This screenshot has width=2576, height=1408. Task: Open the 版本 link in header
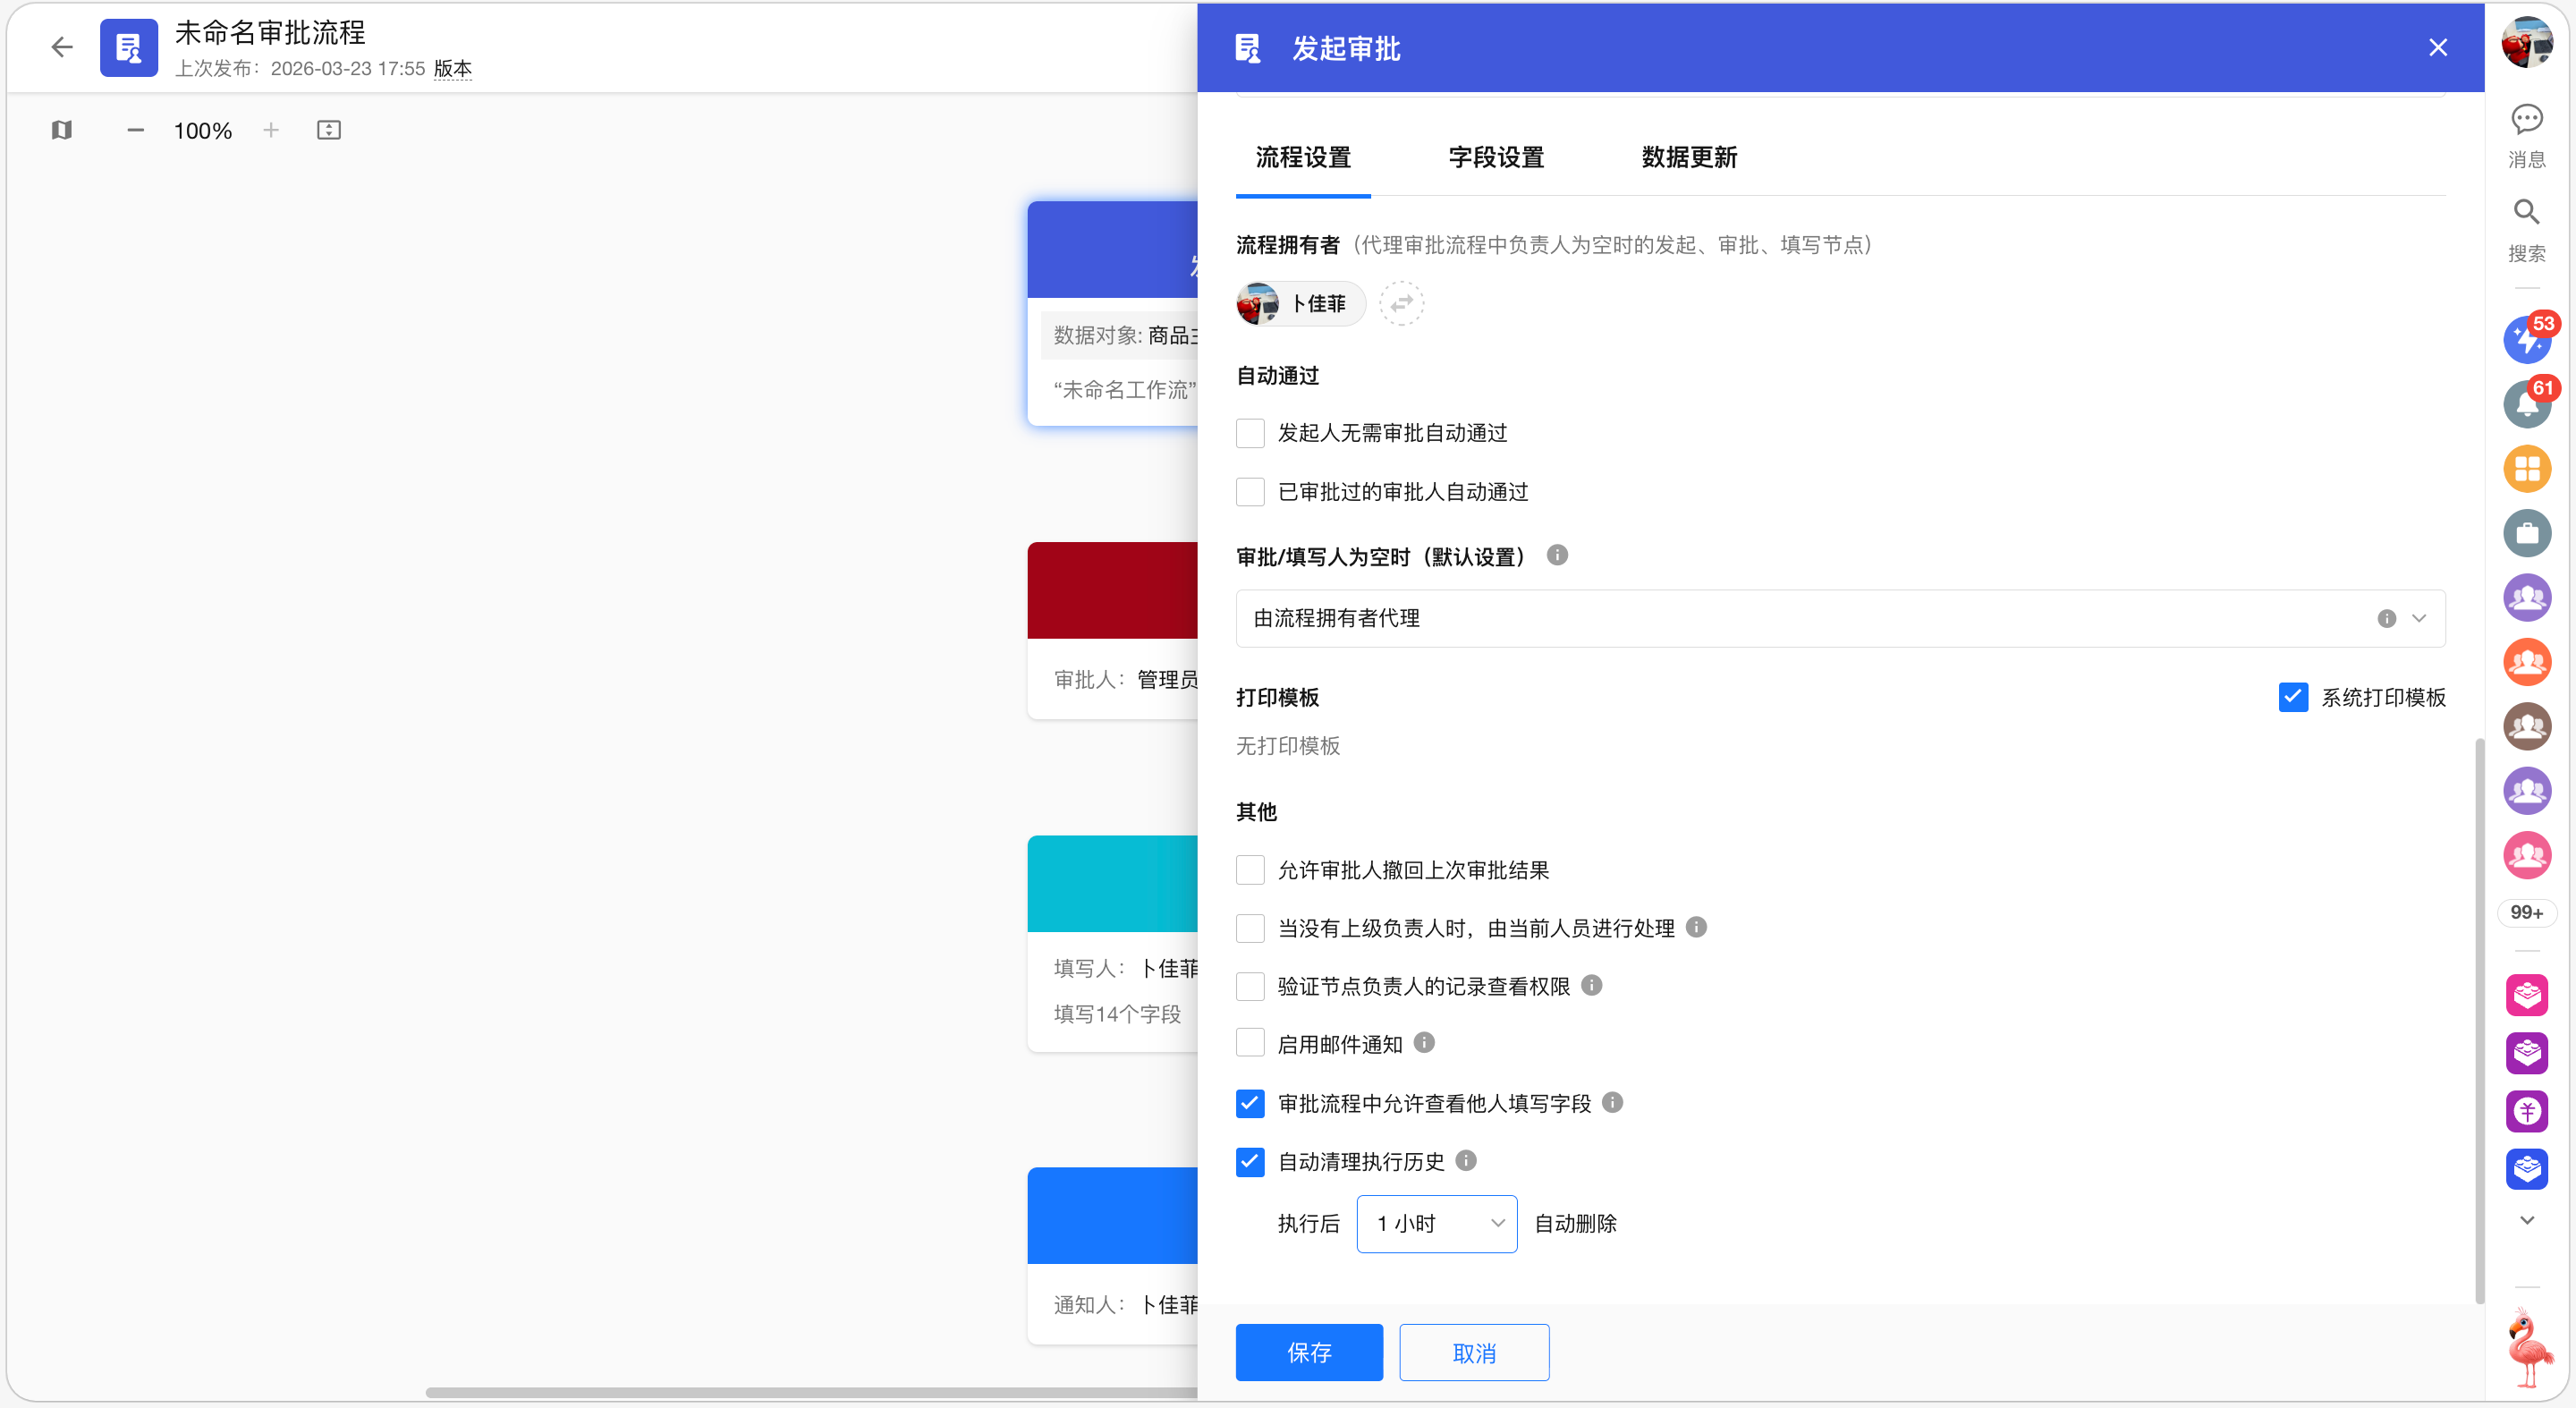coord(452,68)
